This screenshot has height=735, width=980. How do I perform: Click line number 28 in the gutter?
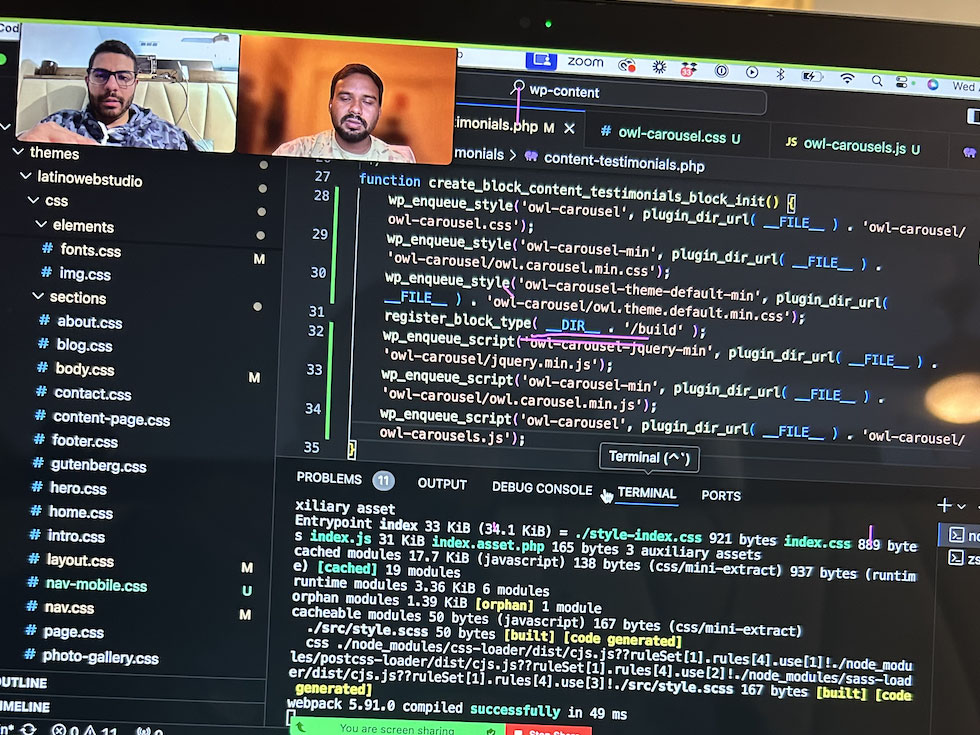click(322, 195)
